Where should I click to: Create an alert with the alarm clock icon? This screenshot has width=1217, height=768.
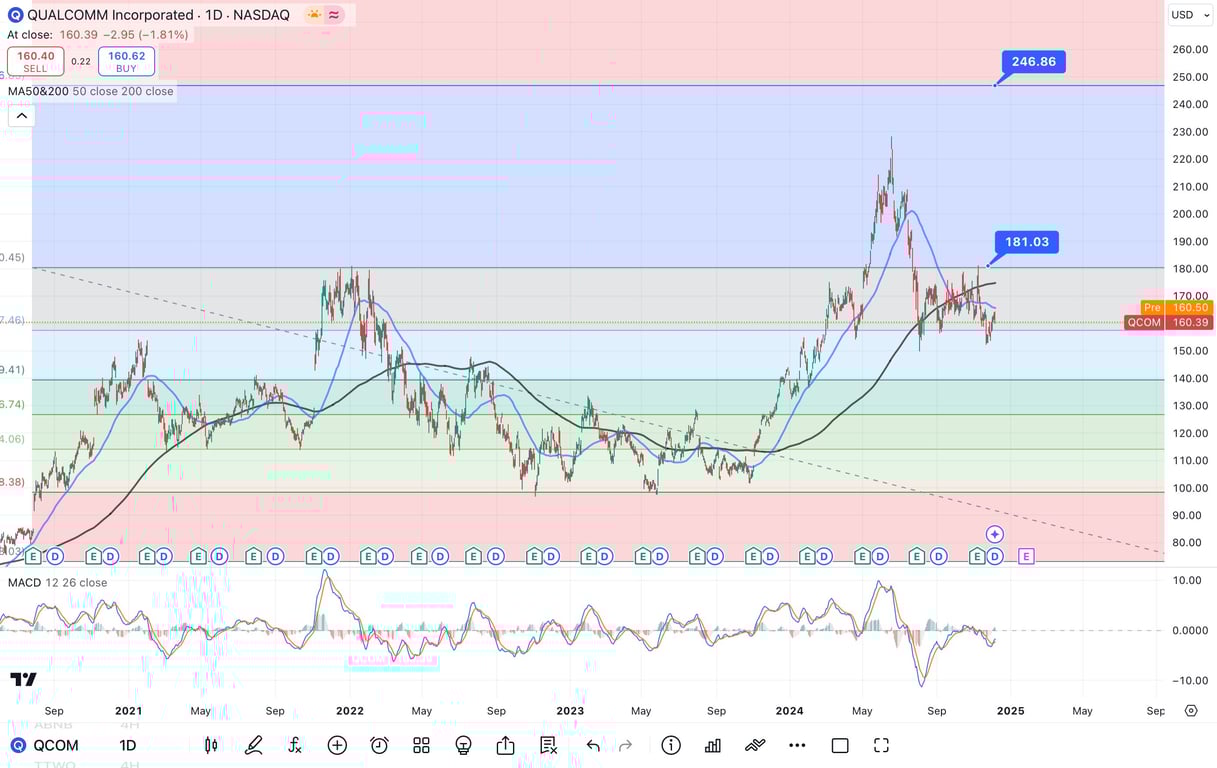379,745
